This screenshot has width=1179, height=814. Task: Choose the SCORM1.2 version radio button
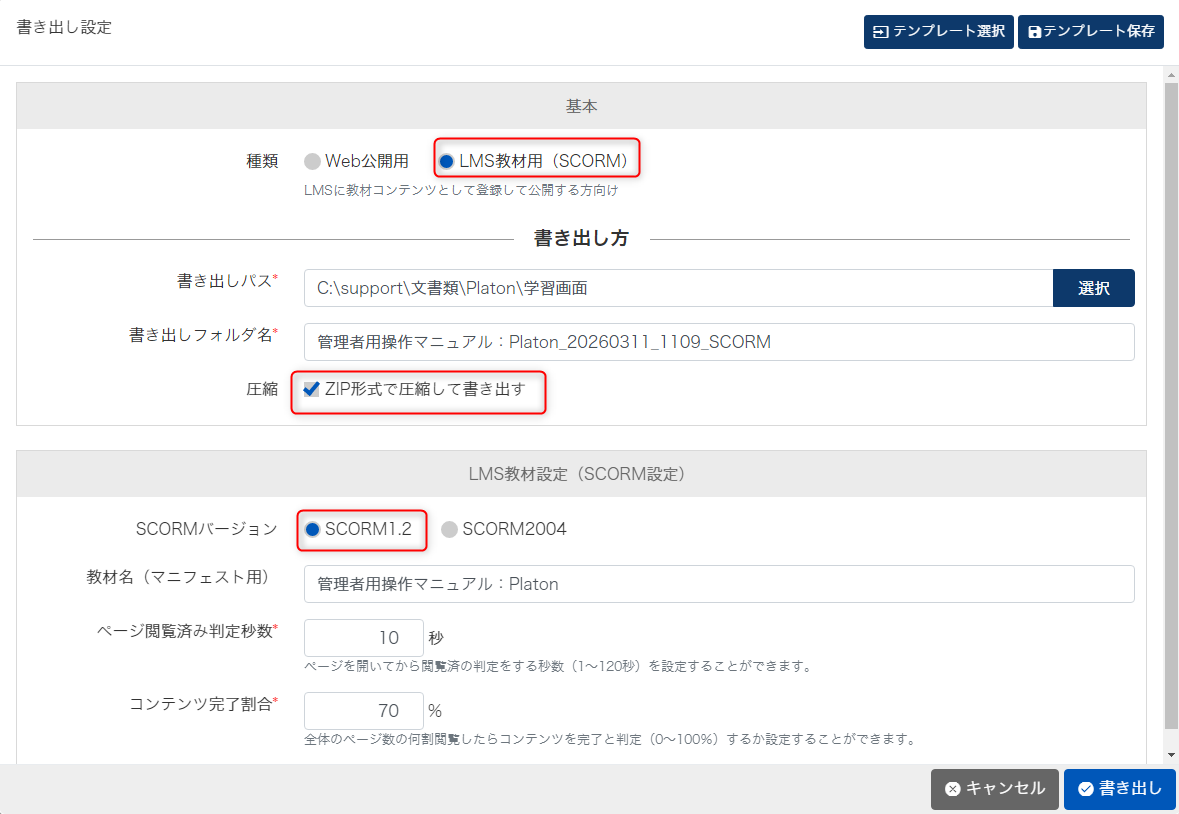coord(313,530)
